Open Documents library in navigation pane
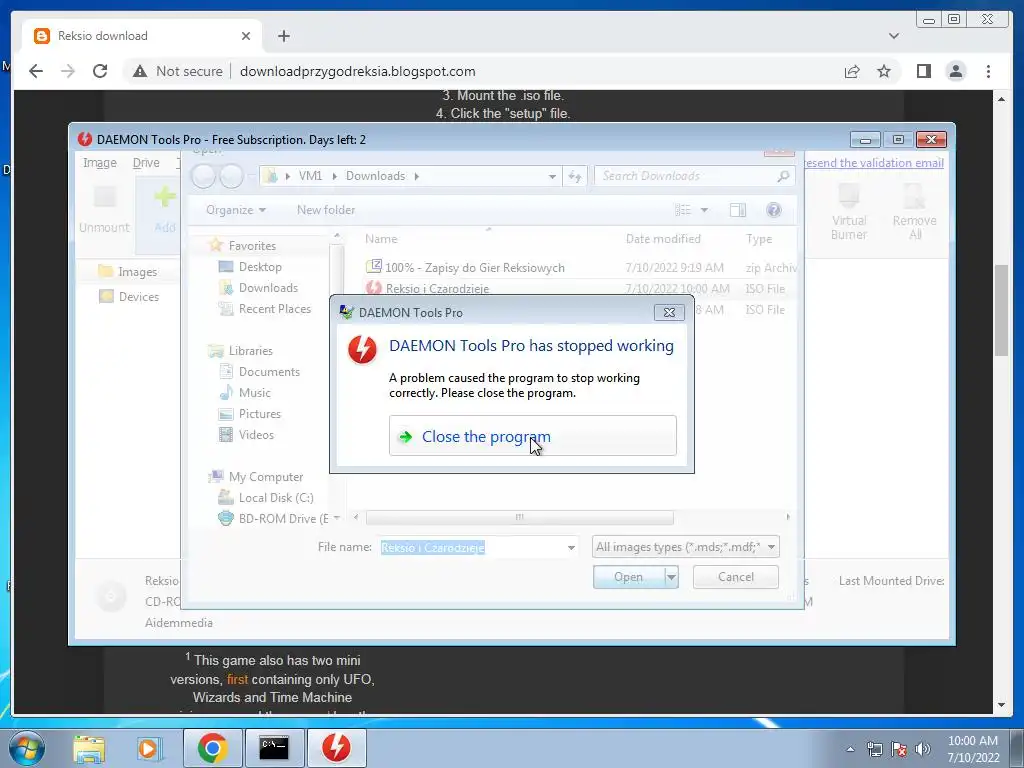 tap(269, 372)
